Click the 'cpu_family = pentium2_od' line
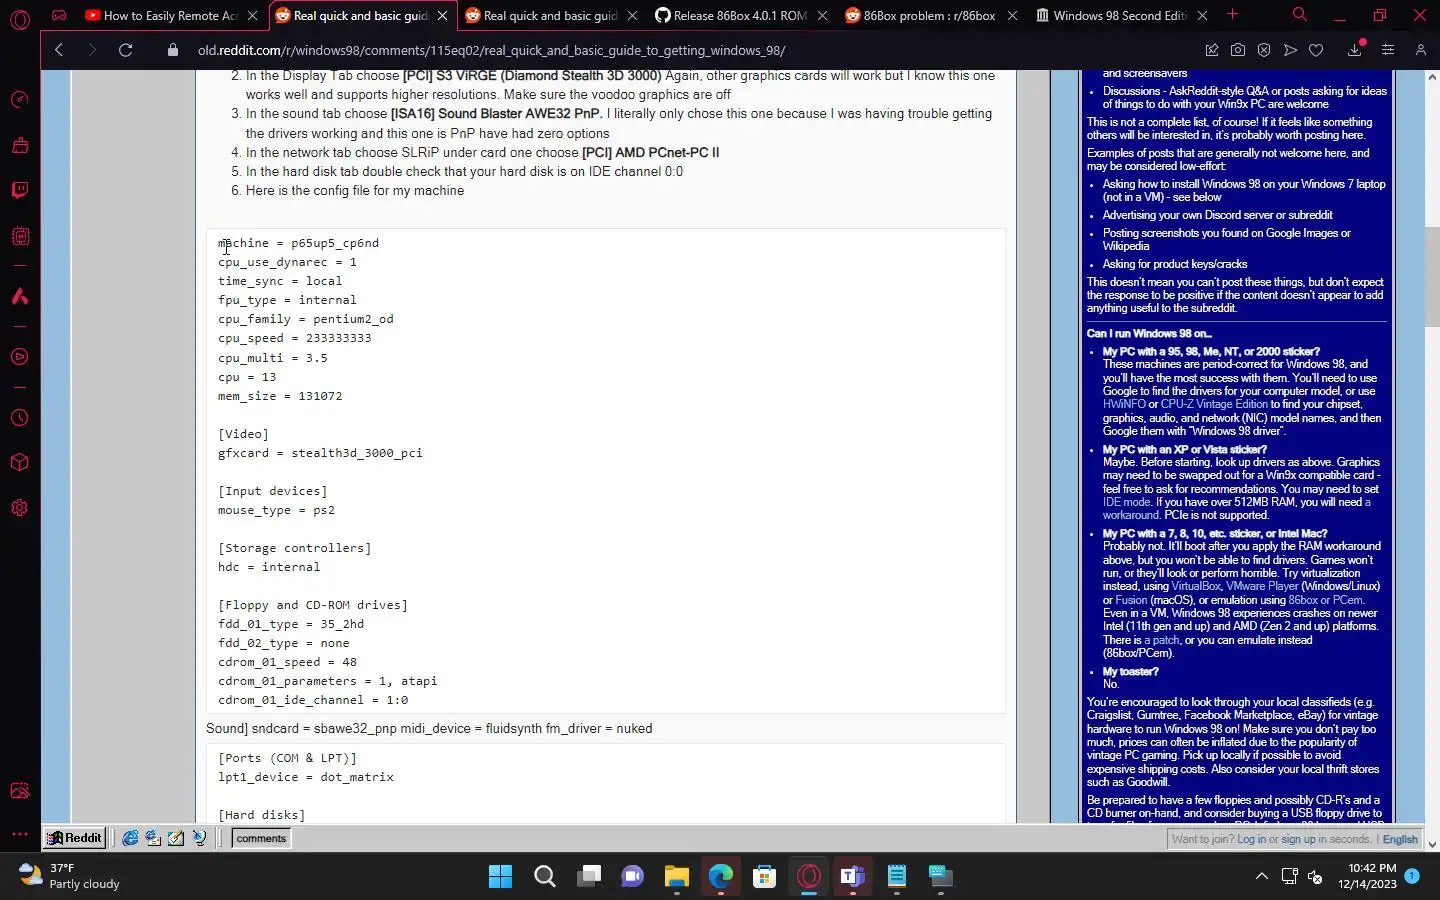 coord(306,319)
